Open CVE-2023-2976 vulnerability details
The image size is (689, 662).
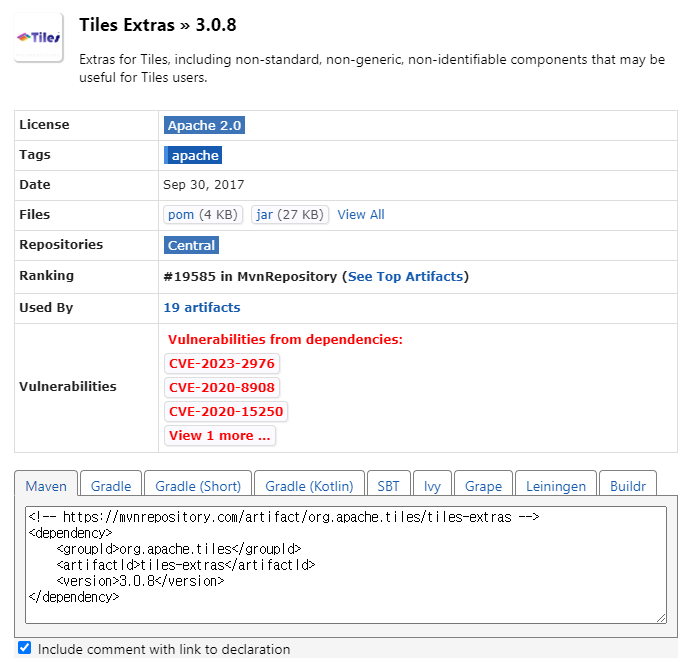click(x=222, y=364)
